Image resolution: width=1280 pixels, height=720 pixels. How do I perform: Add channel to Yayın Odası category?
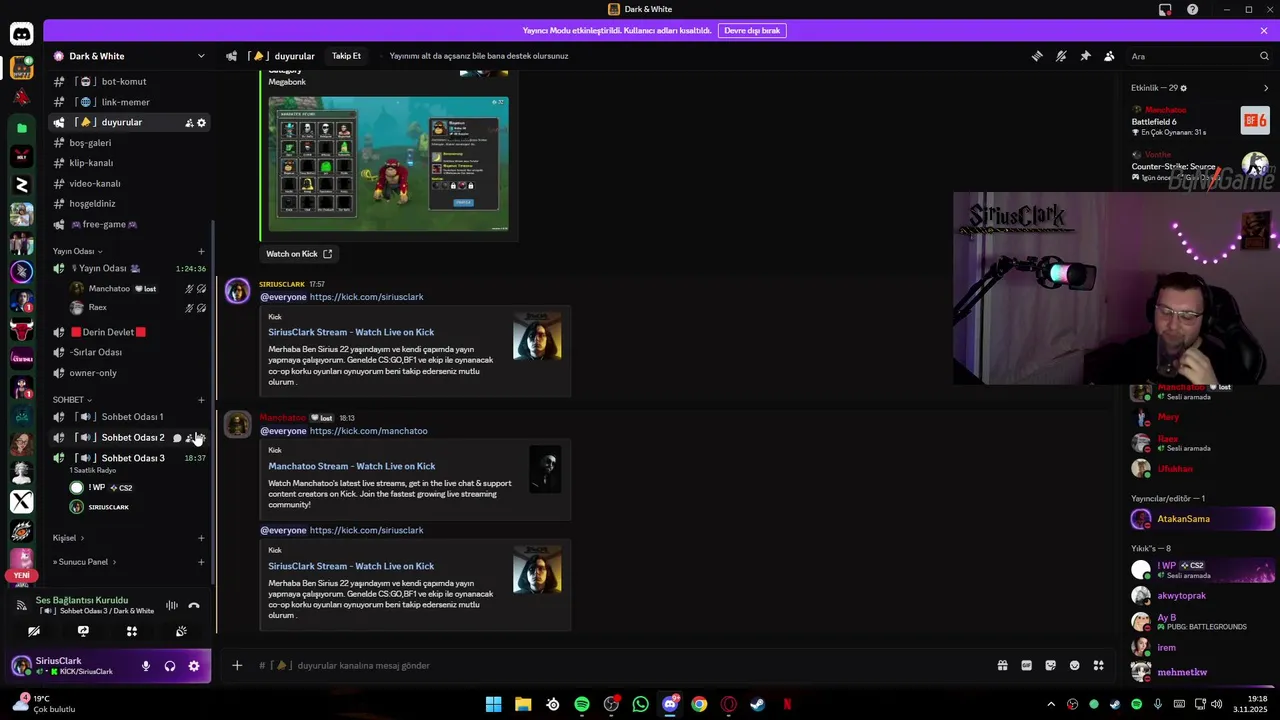pyautogui.click(x=201, y=252)
